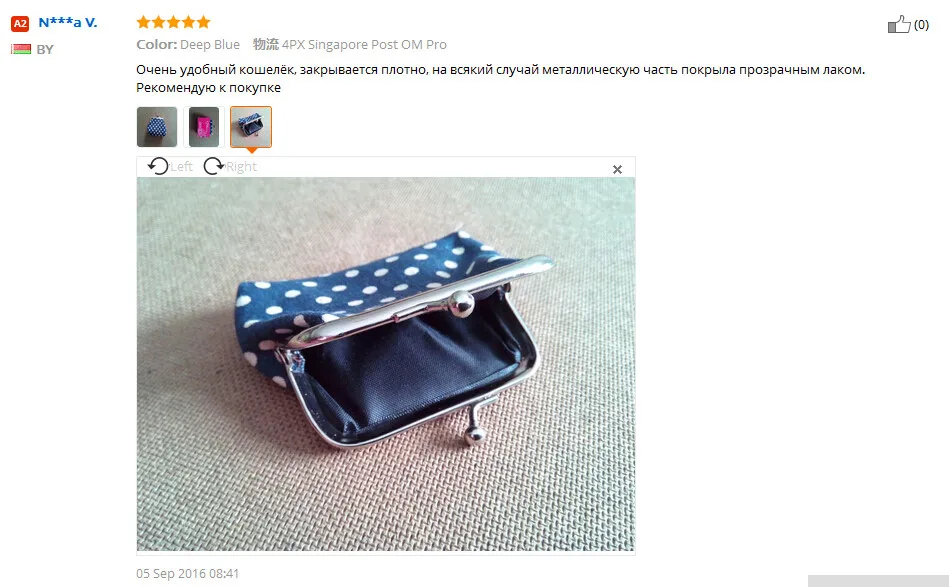Click the orange A2 buyer level badge
949x587 pixels.
[x=20, y=24]
